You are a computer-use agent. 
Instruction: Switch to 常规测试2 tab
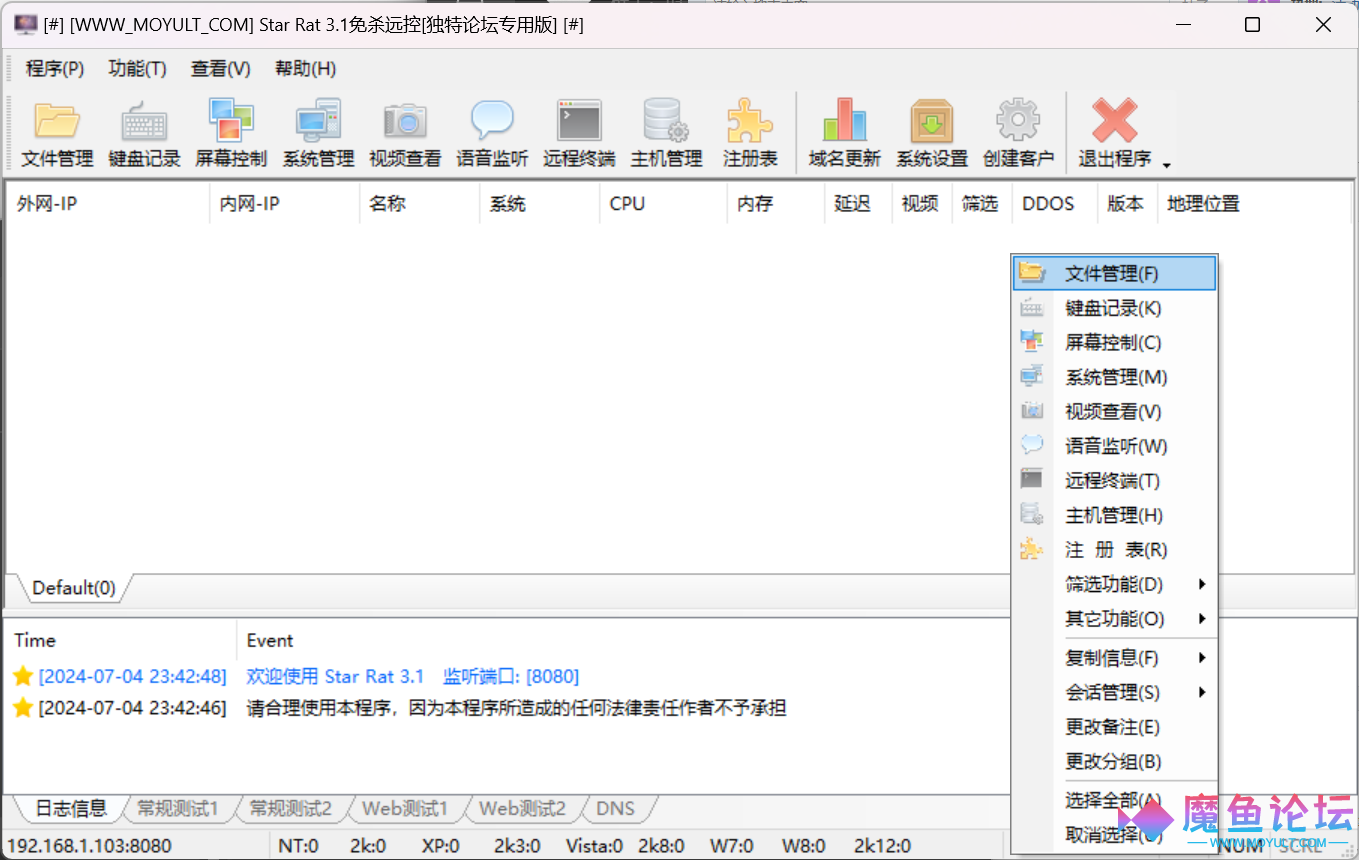tap(290, 808)
